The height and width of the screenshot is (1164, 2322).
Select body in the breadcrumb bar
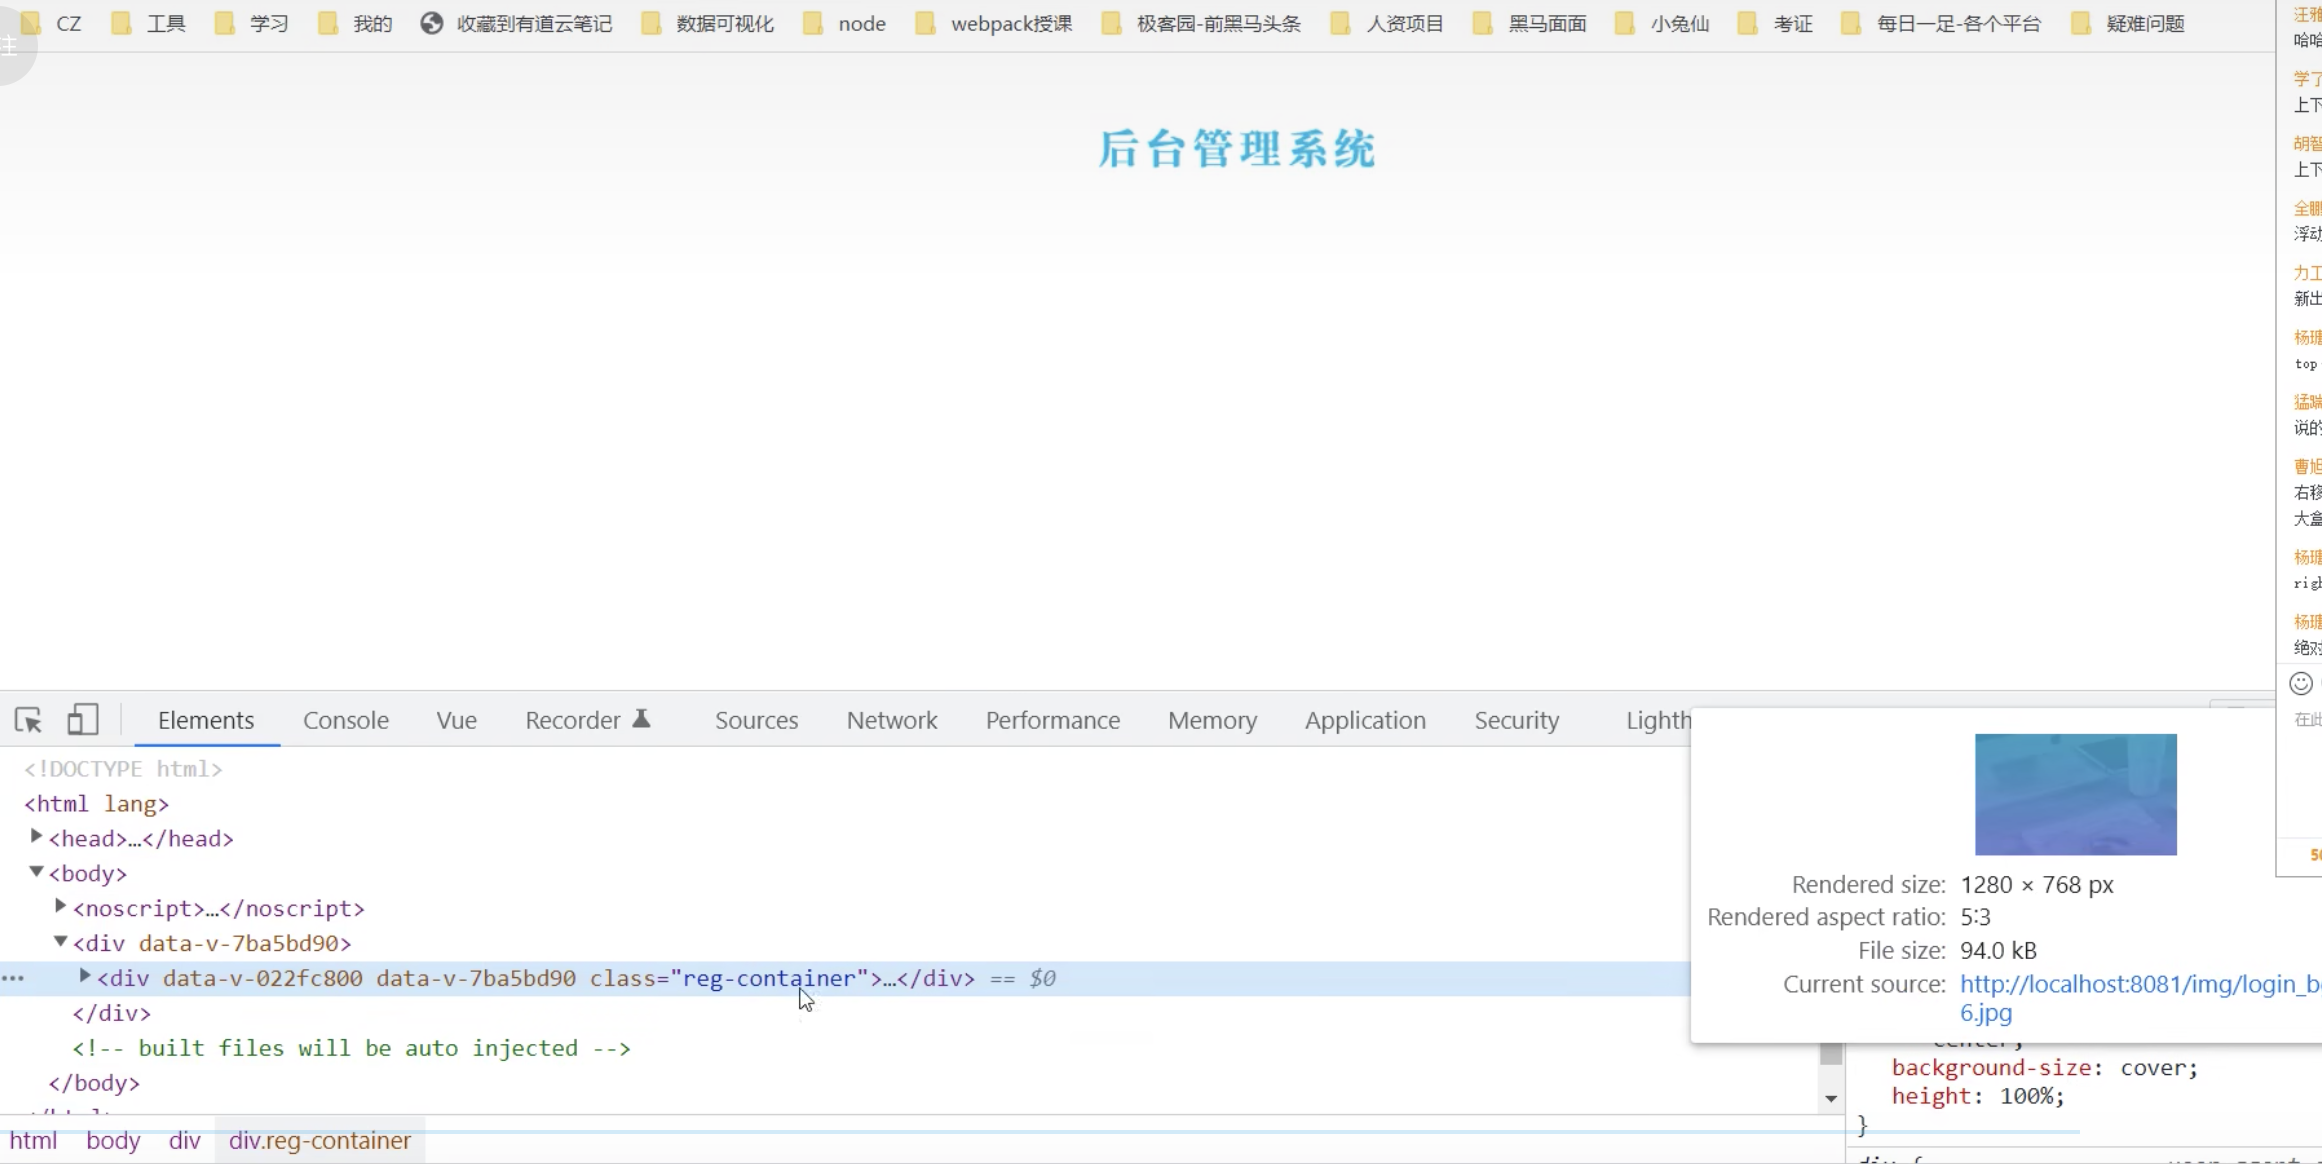pyautogui.click(x=113, y=1140)
